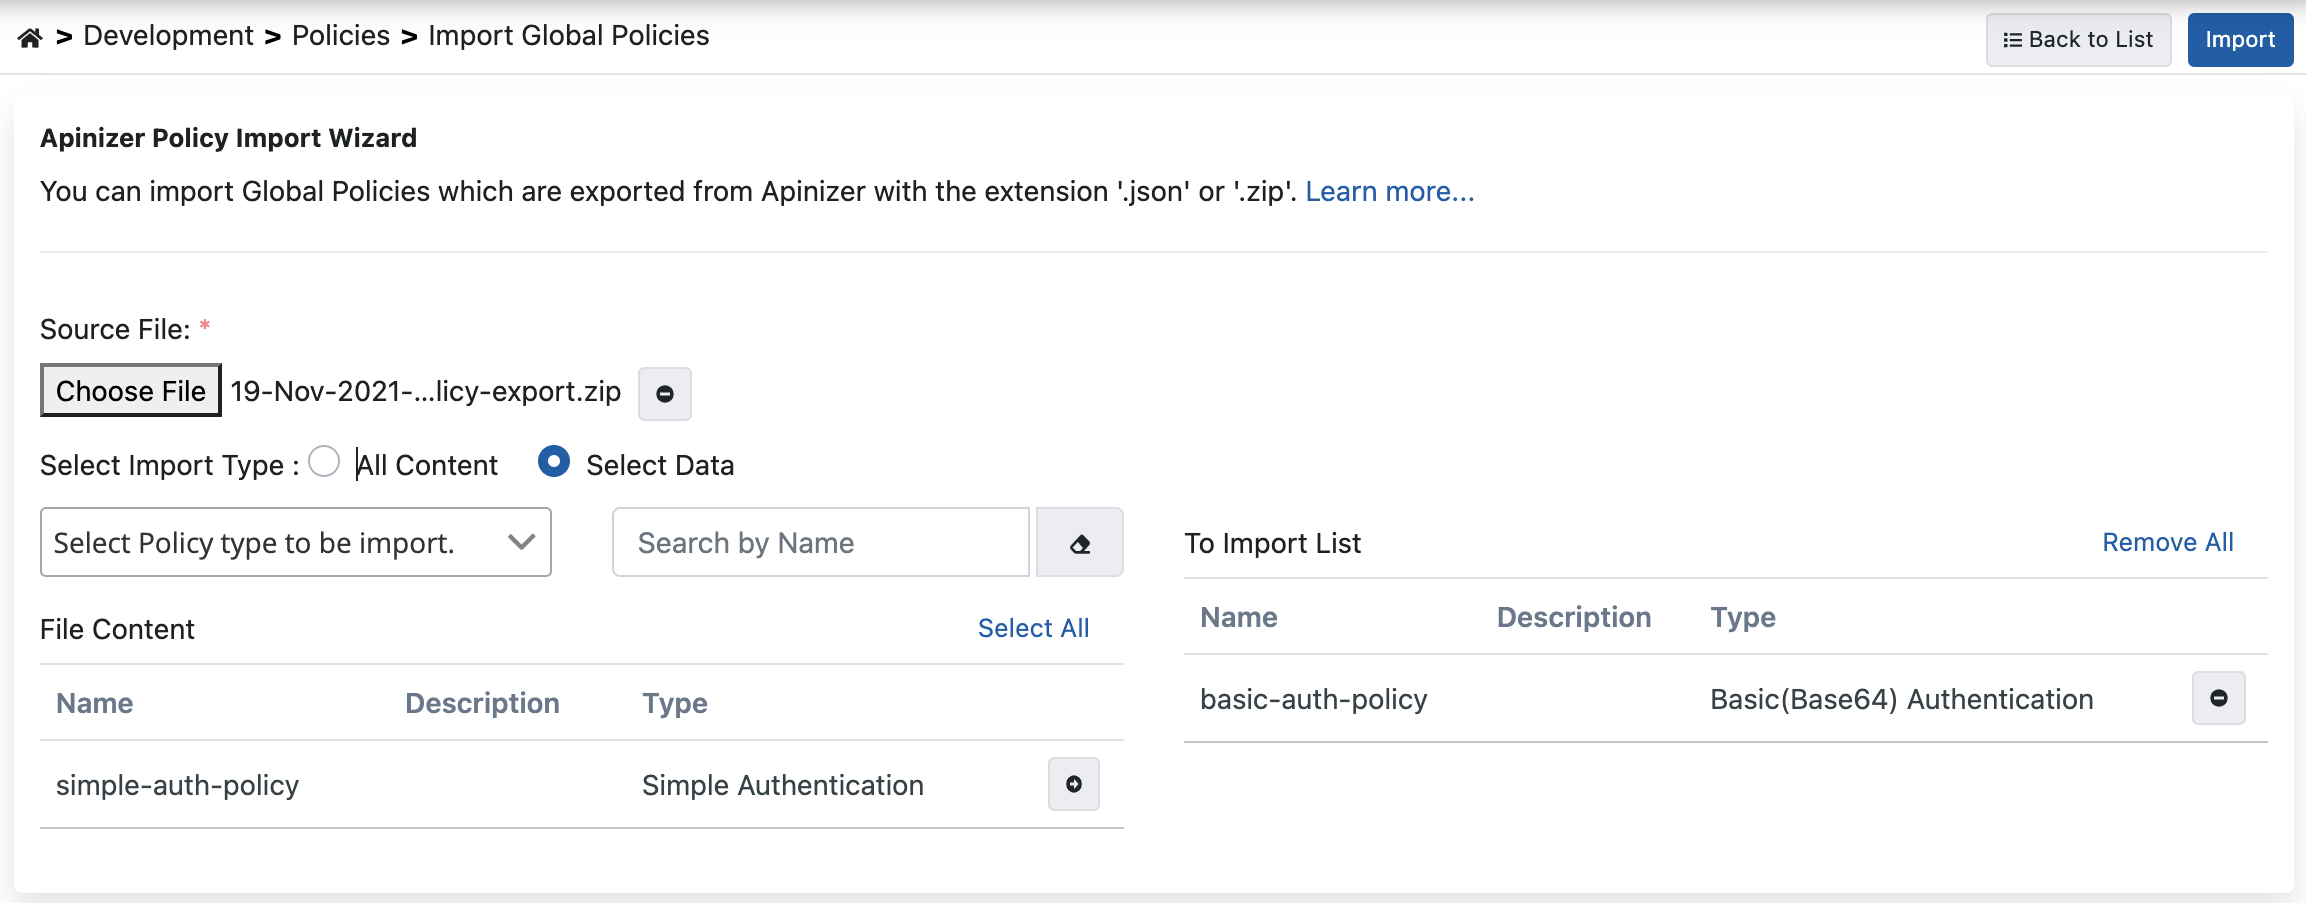Click the basic-auth-policy row name

[x=1313, y=700]
